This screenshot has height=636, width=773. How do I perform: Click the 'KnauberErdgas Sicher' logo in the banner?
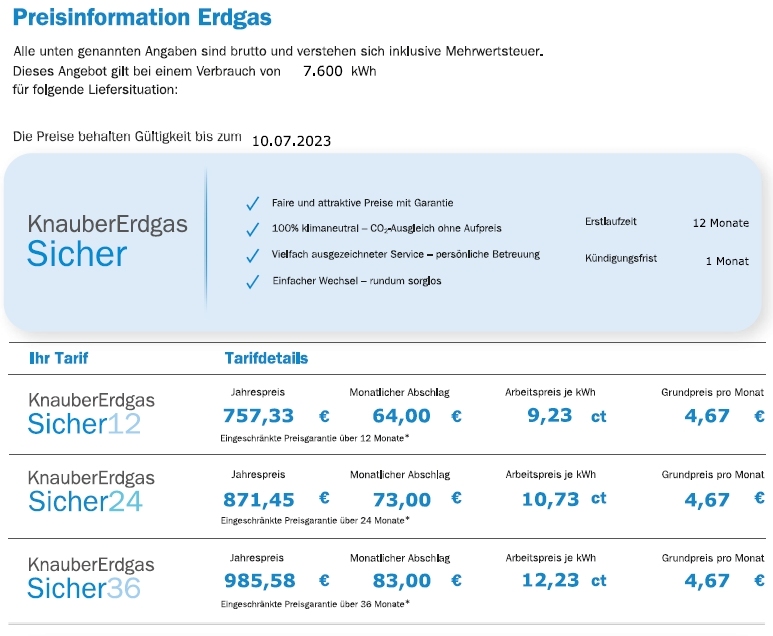click(107, 241)
